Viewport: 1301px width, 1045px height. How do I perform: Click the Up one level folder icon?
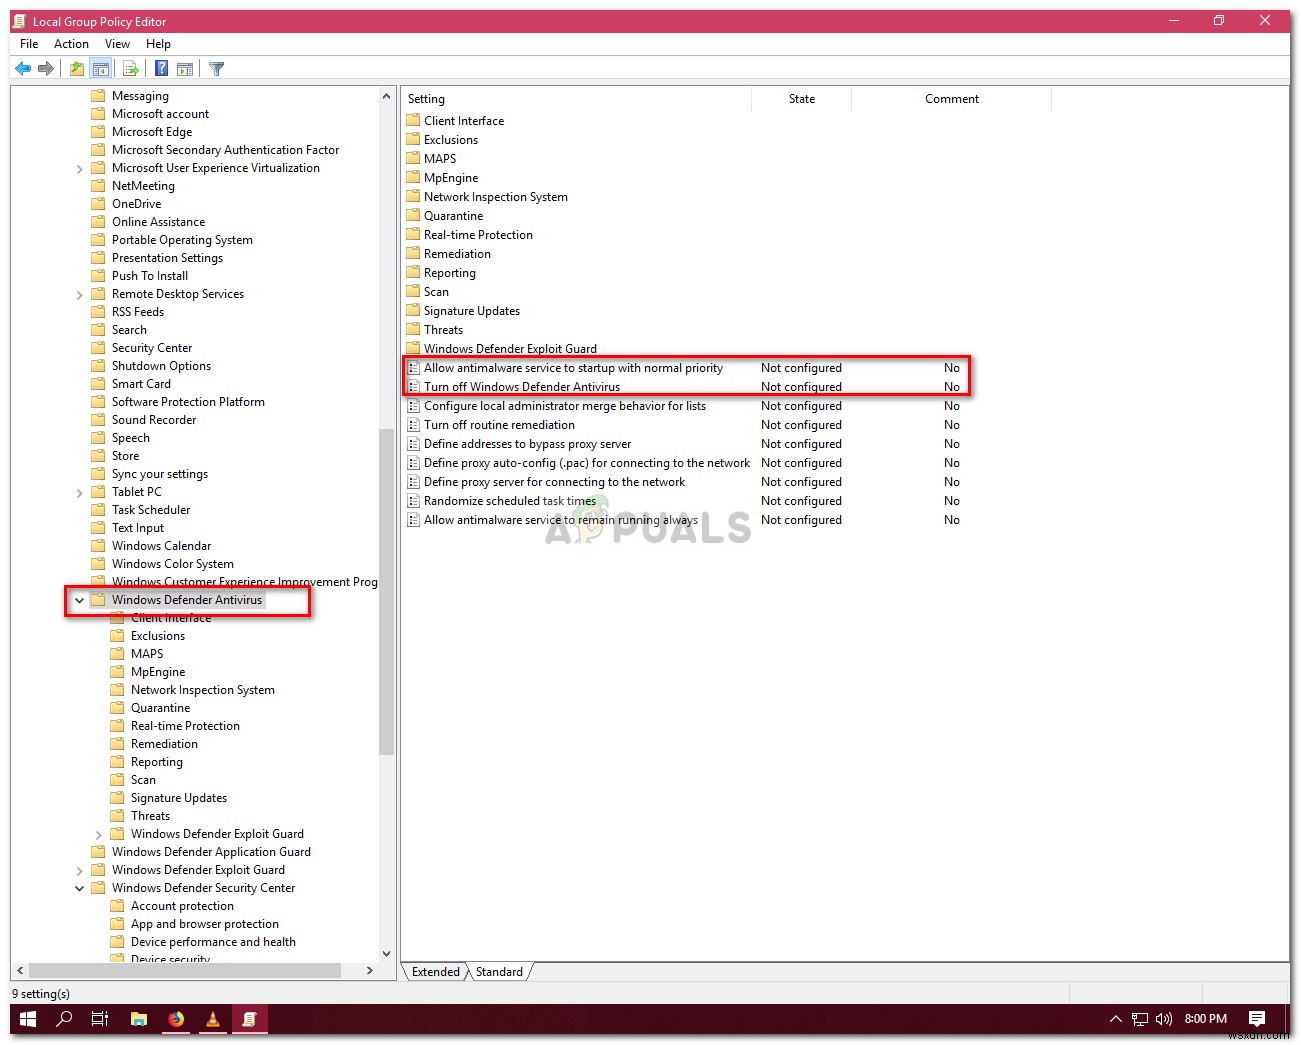point(76,68)
